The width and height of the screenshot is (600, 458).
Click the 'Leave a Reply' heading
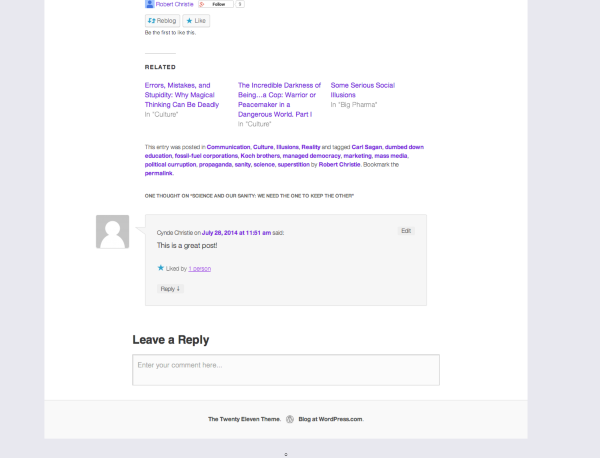(171, 340)
